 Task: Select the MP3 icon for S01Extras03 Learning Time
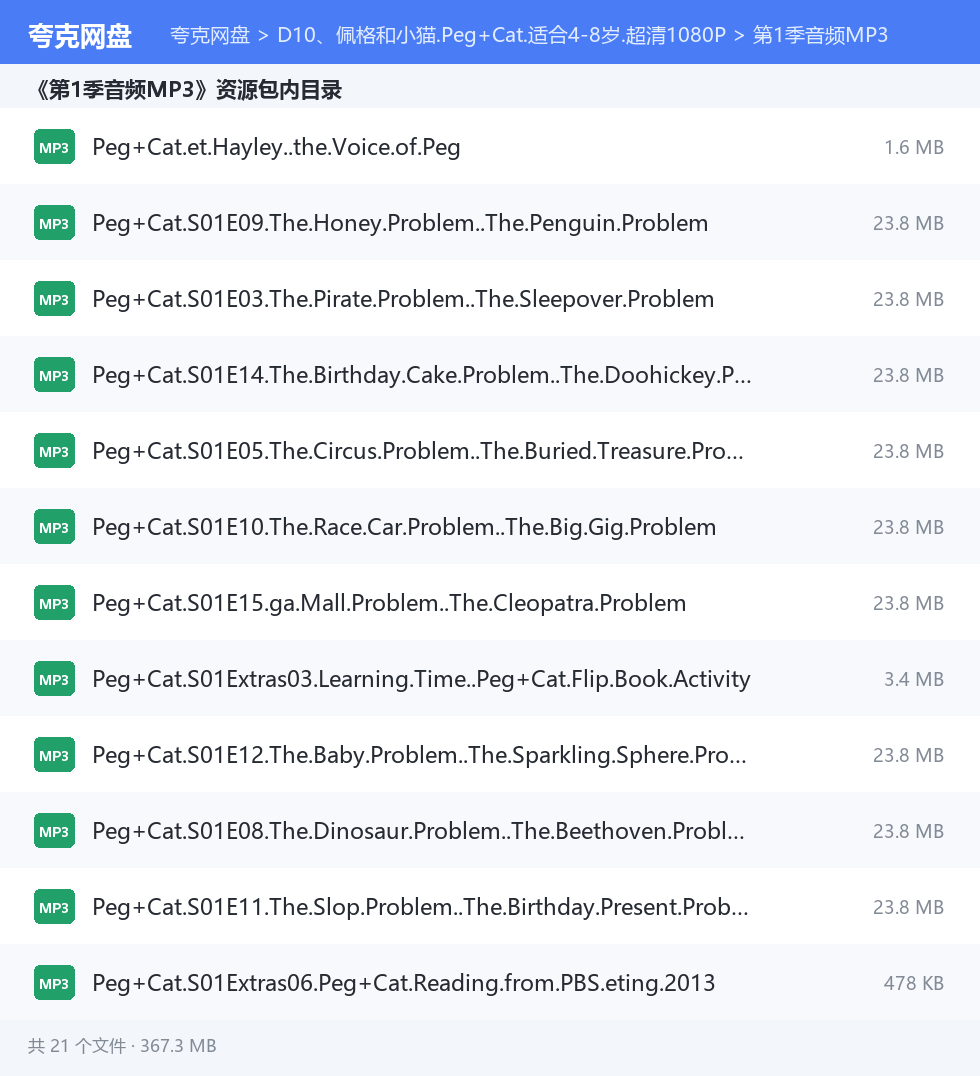coord(54,679)
